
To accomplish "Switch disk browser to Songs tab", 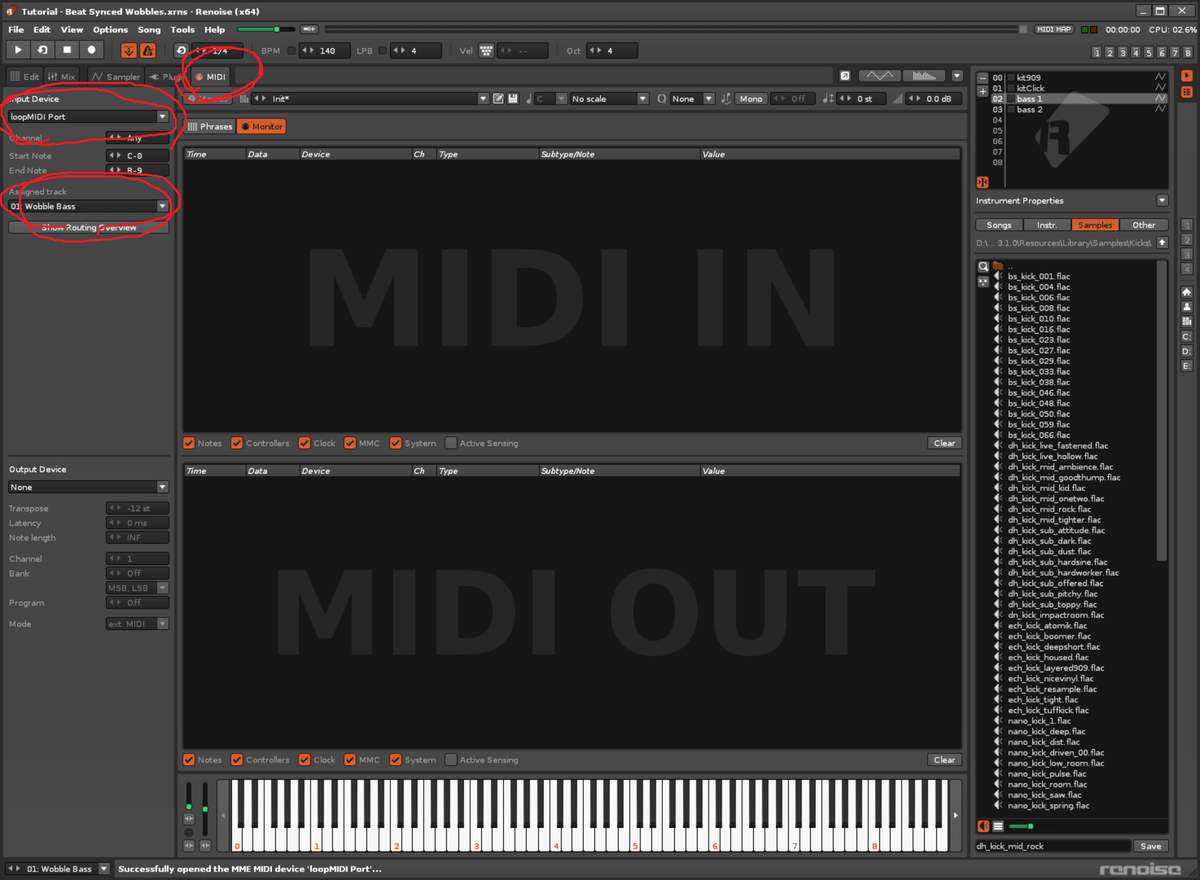I will pyautogui.click(x=999, y=225).
